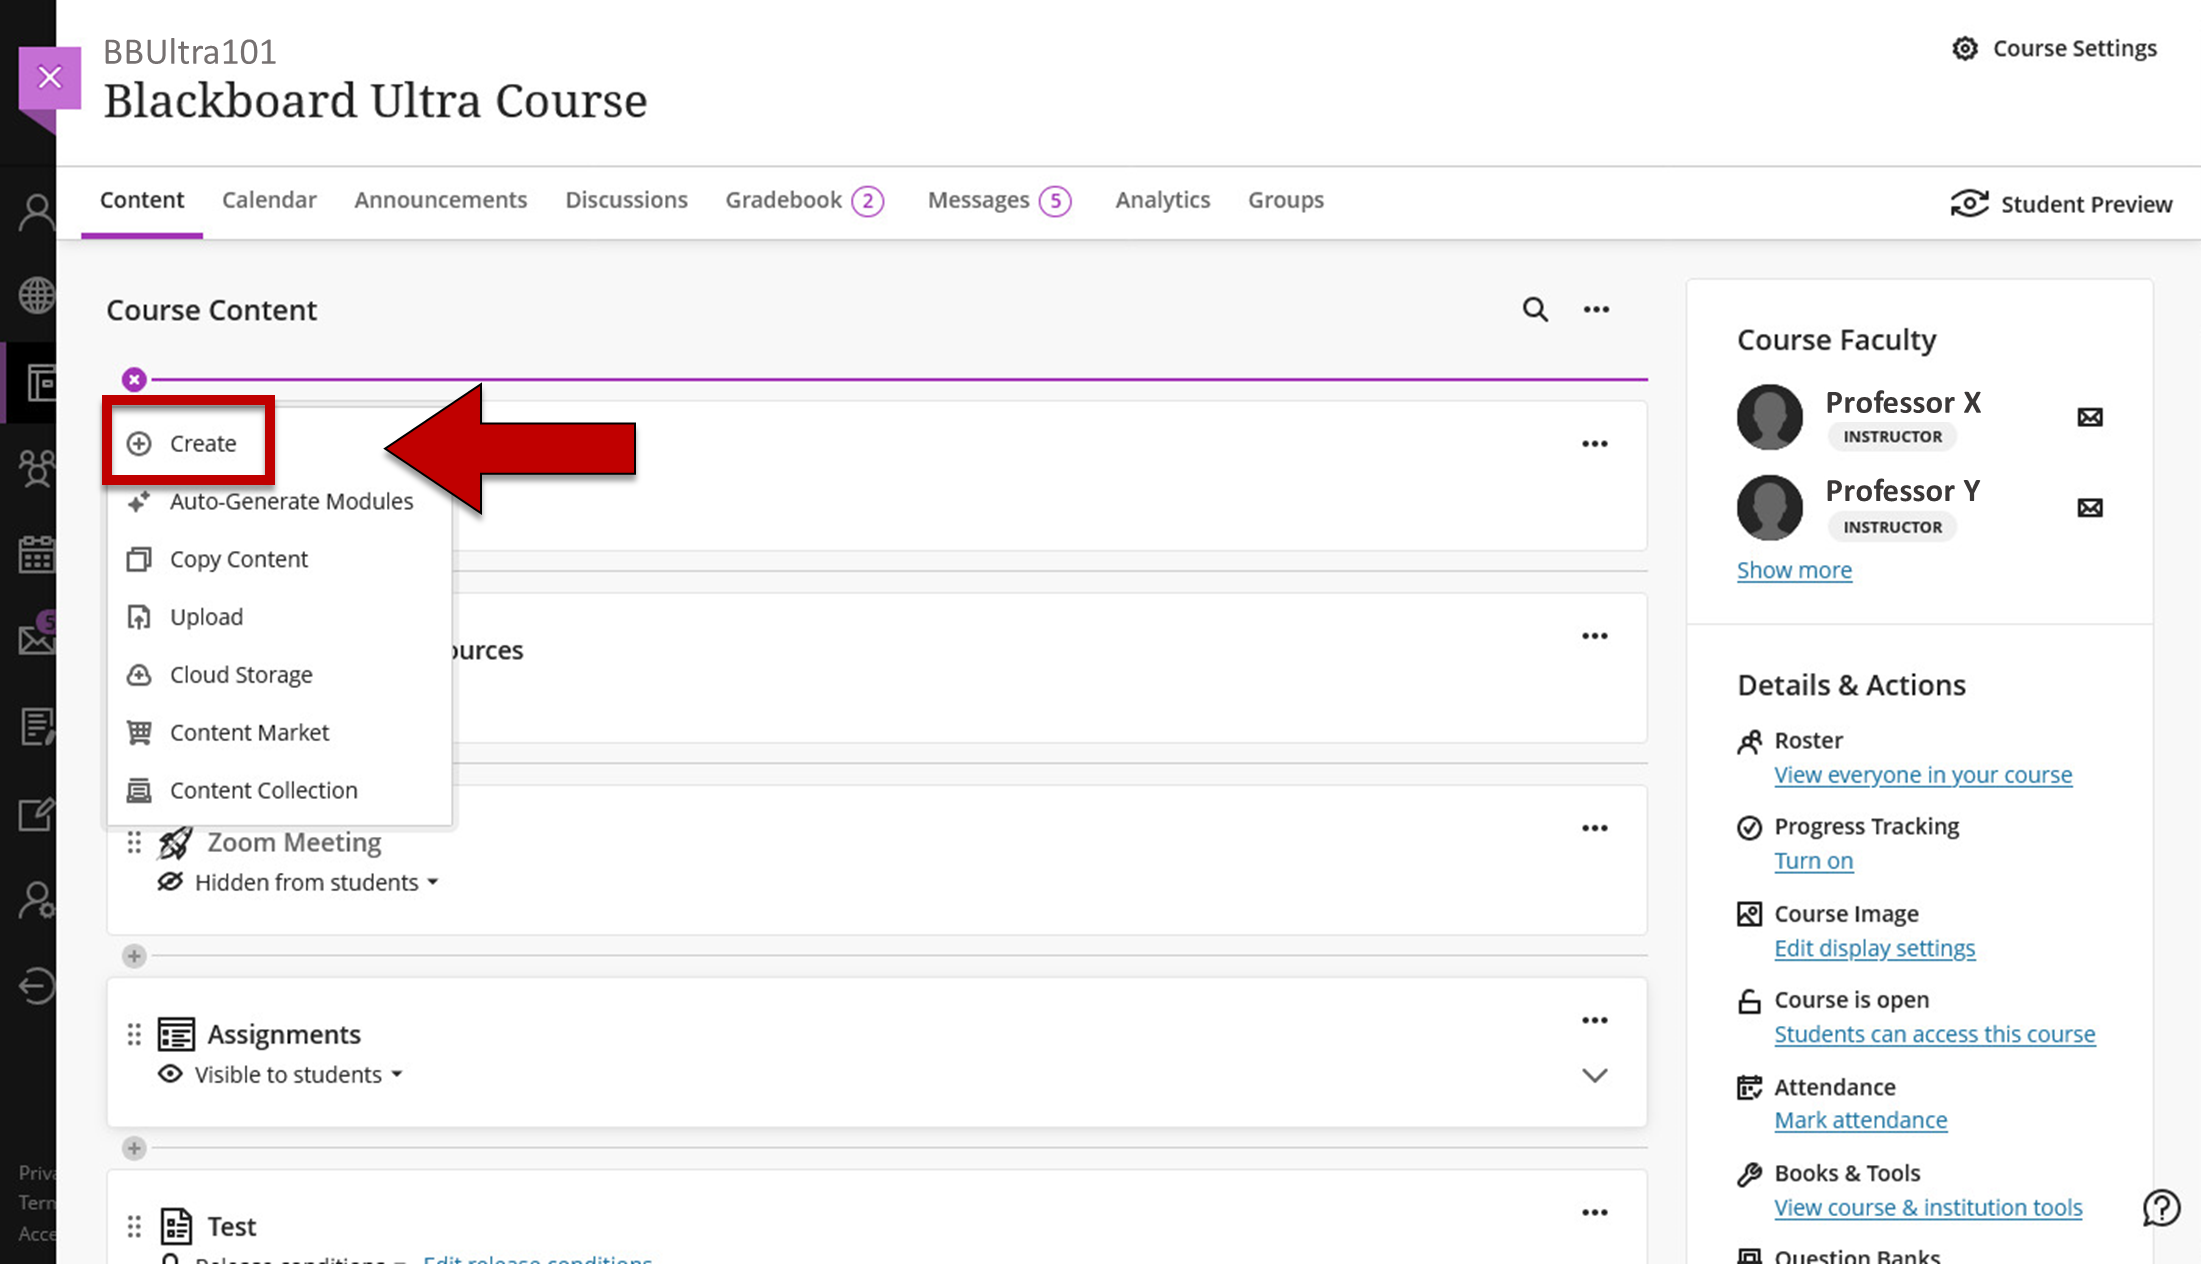2201x1264 pixels.
Task: Open the Discussions tab
Action: click(626, 200)
